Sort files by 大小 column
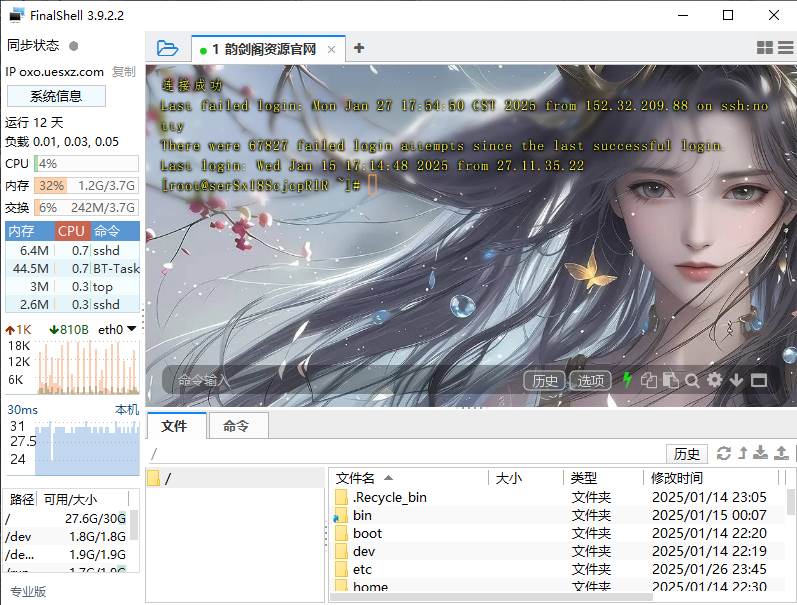 (x=526, y=478)
